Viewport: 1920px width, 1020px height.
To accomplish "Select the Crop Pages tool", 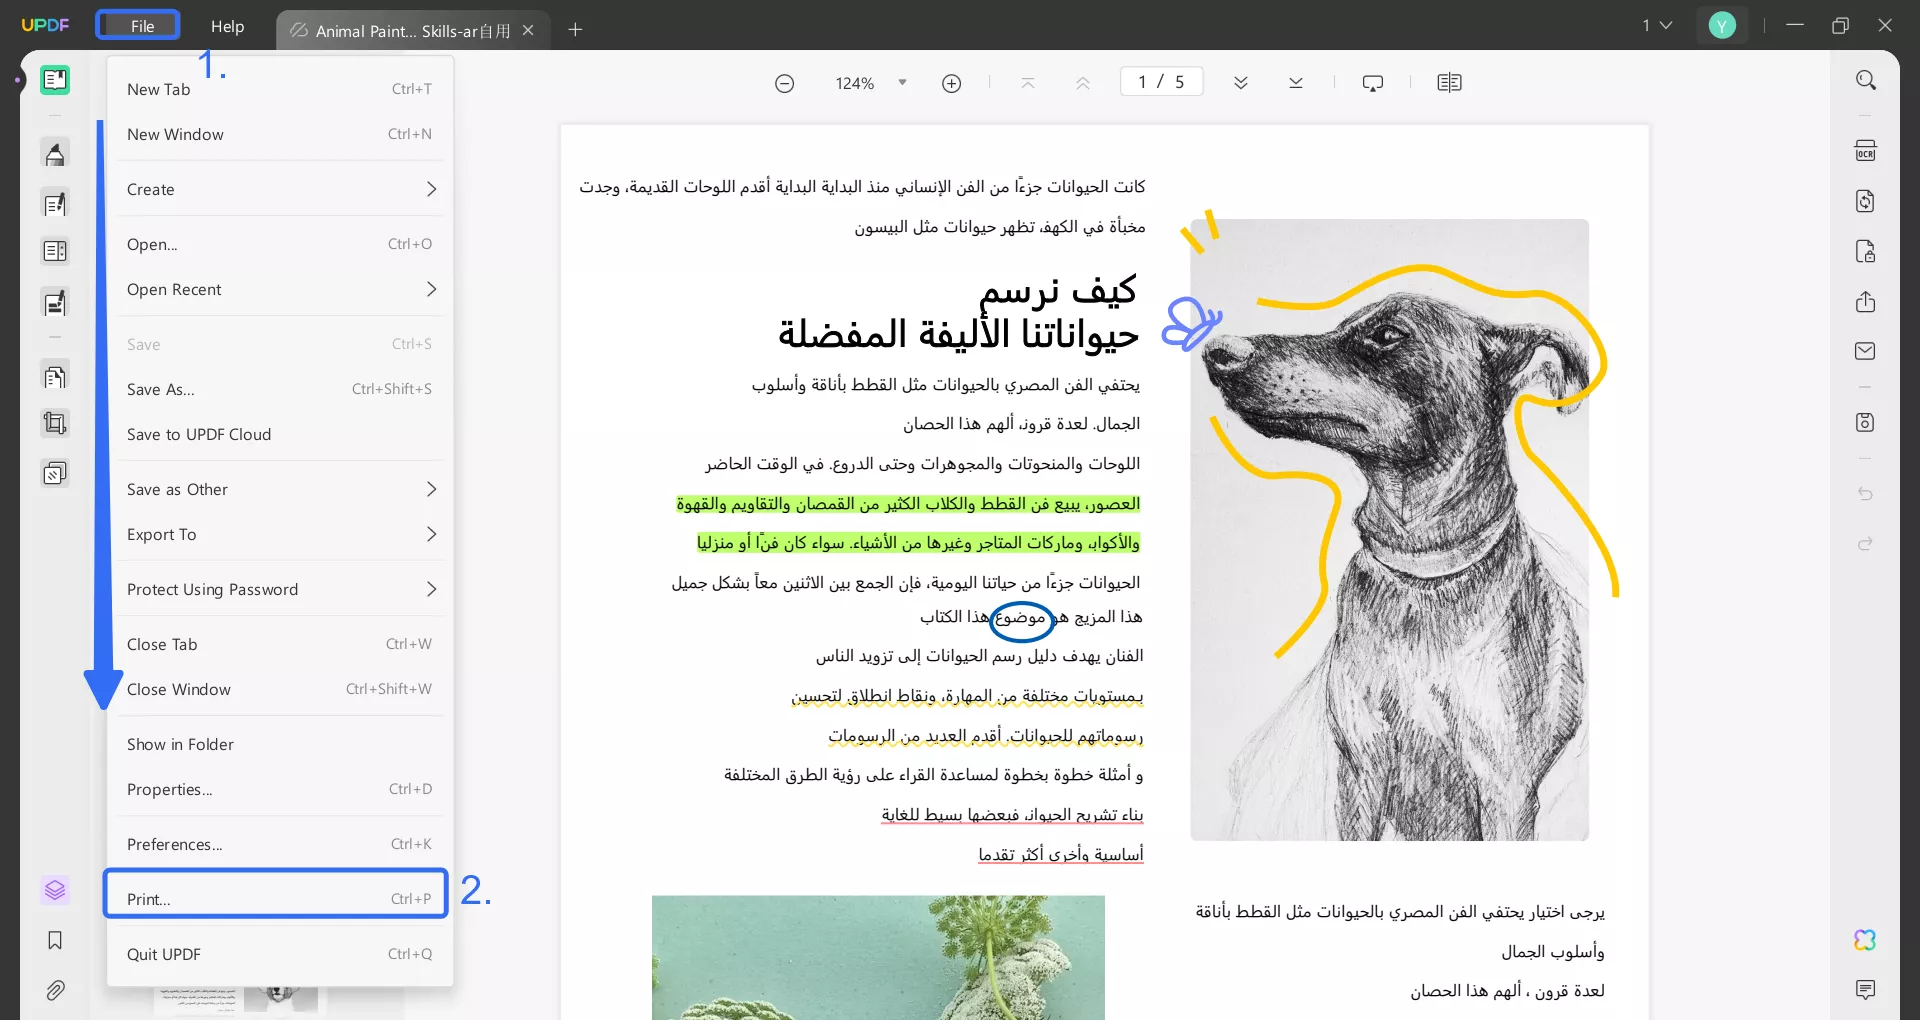I will click(55, 423).
